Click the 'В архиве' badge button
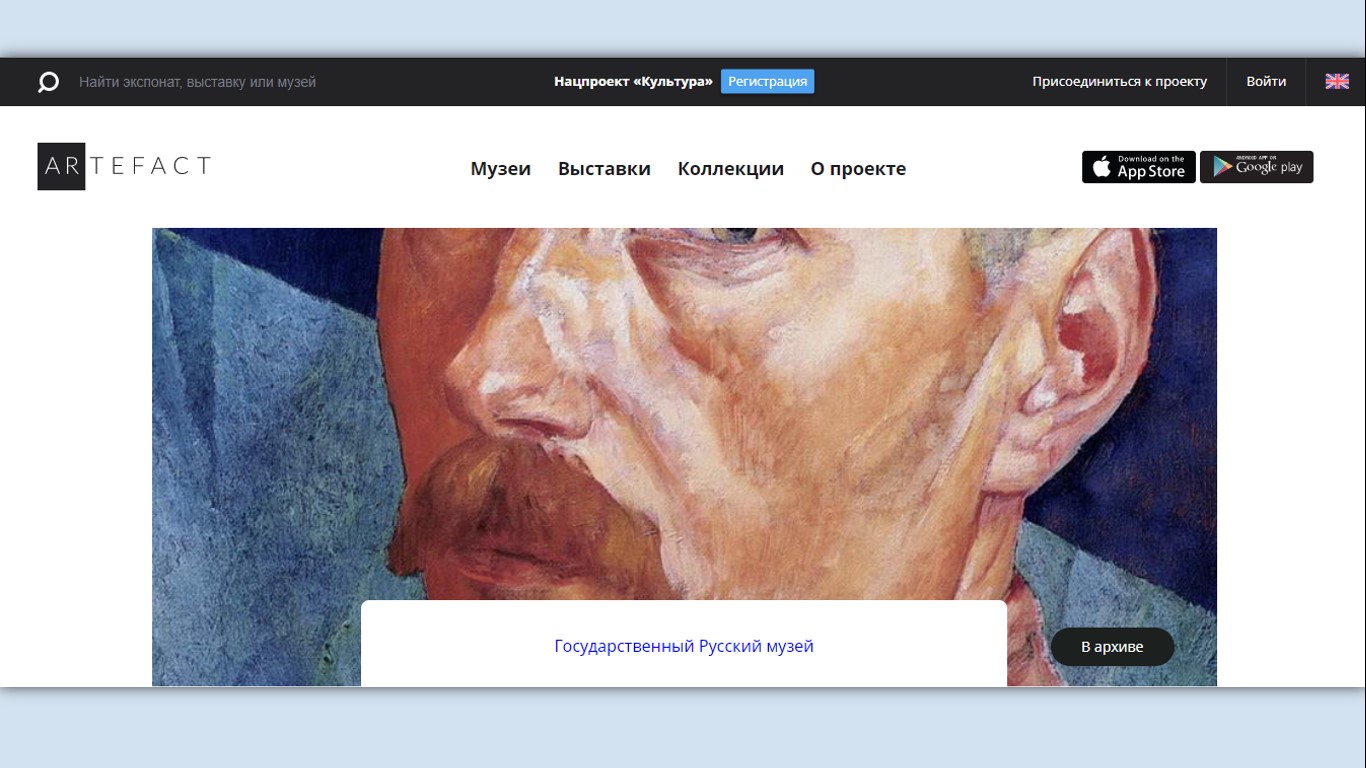The image size is (1366, 768). coord(1112,647)
